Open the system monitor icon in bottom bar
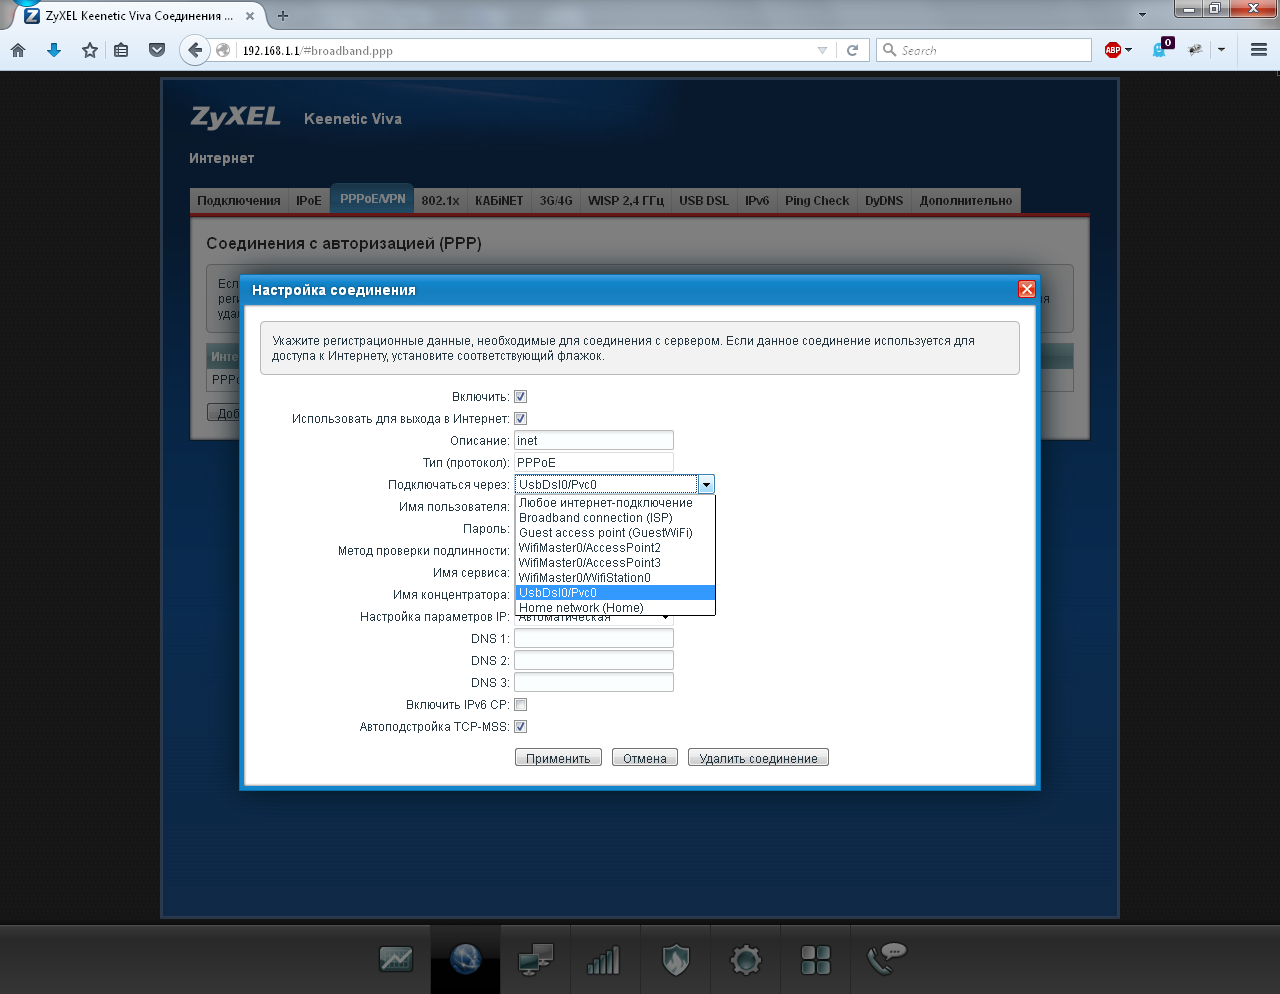 tap(396, 960)
